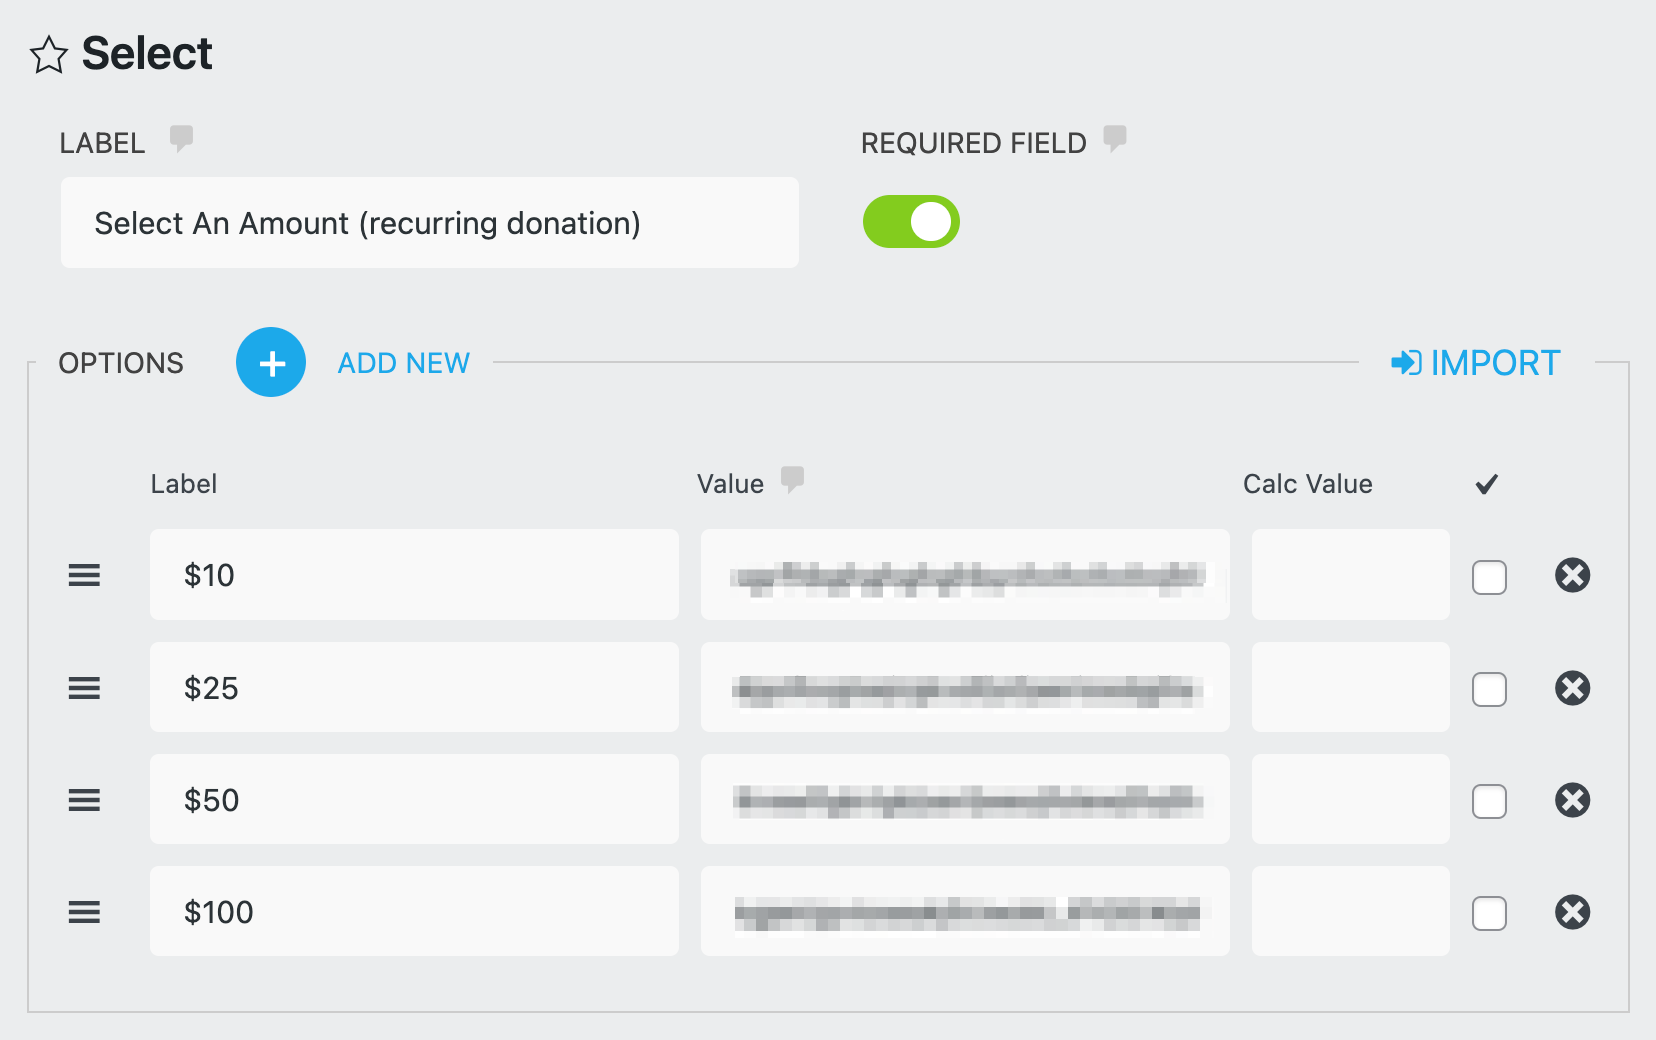Mark the $10 option as default
The image size is (1656, 1040).
(1489, 577)
